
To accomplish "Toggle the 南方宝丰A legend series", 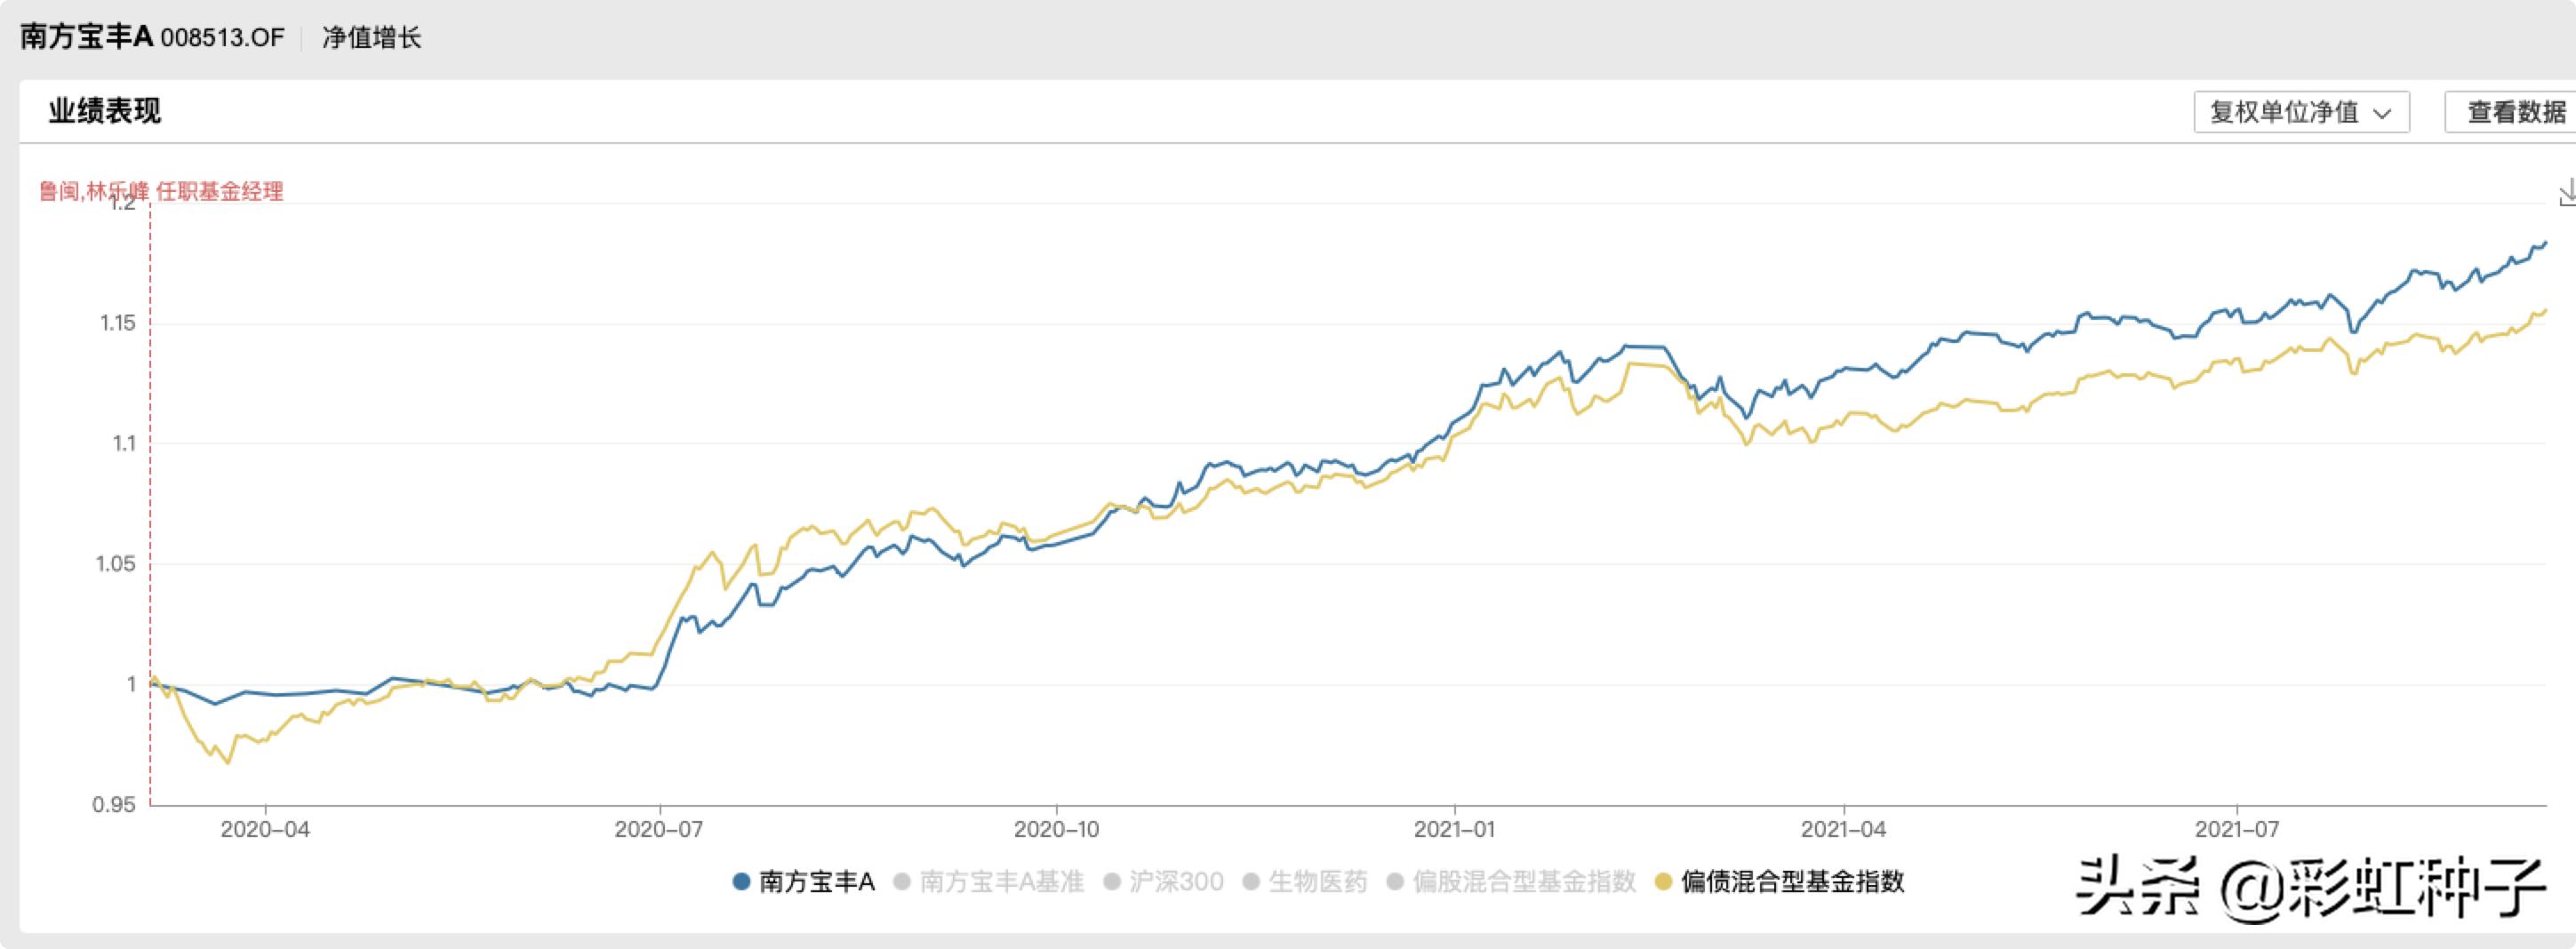I will (804, 881).
